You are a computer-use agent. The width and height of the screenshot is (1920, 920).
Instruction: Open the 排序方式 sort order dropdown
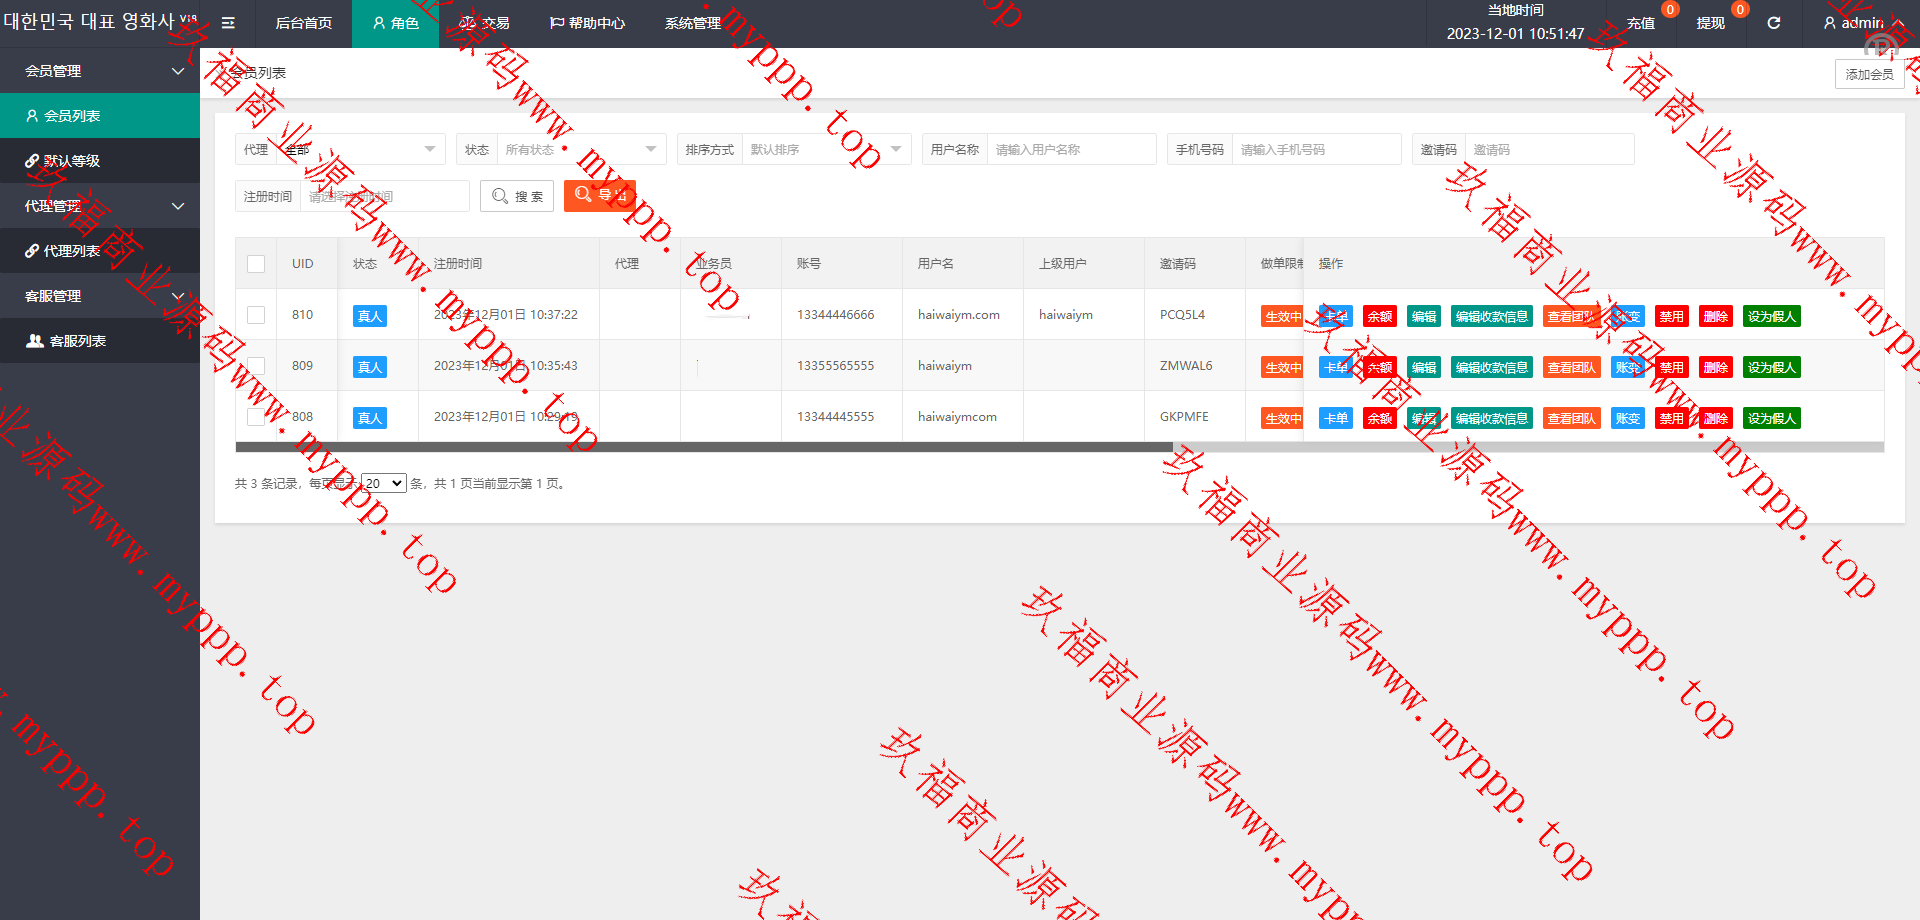[x=825, y=149]
